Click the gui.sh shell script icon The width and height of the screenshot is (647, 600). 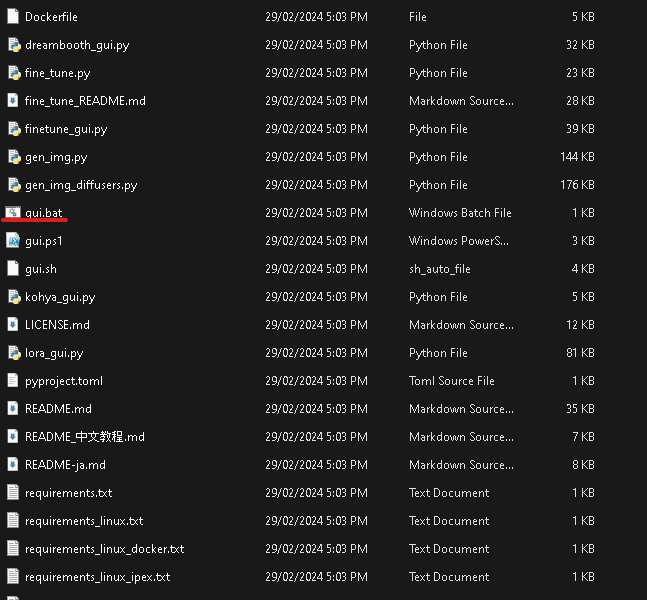[x=13, y=269]
